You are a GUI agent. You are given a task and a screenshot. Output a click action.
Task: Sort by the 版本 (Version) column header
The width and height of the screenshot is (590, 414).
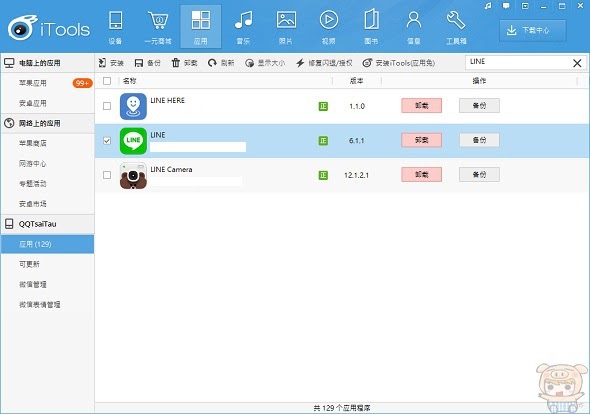[x=356, y=81]
